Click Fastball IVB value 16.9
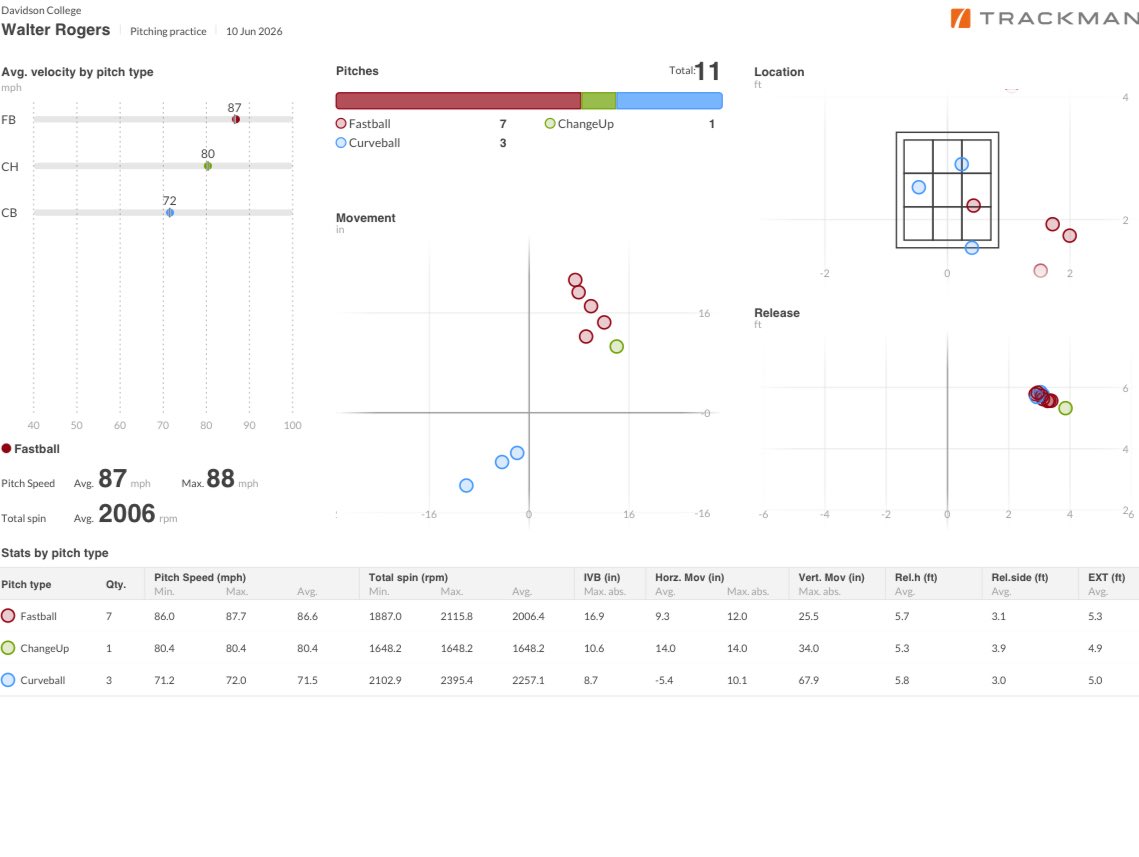Viewport: 1139px width, 857px height. (594, 616)
